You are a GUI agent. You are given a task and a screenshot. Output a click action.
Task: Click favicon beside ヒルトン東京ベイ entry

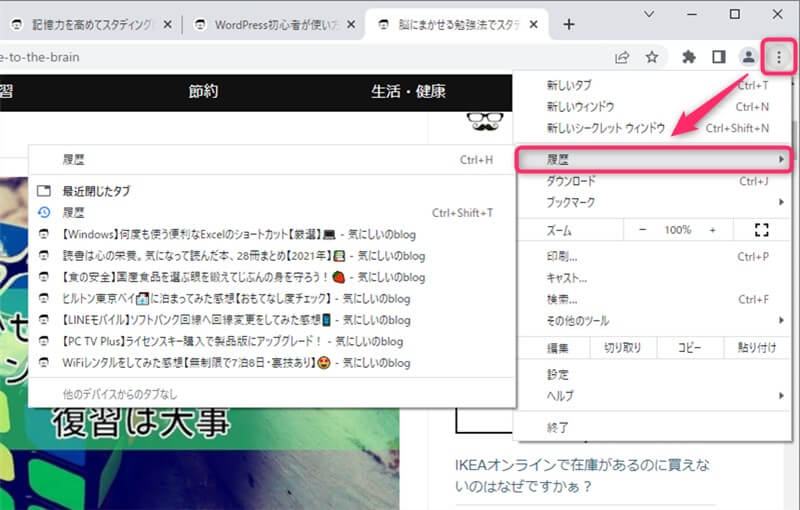44,298
